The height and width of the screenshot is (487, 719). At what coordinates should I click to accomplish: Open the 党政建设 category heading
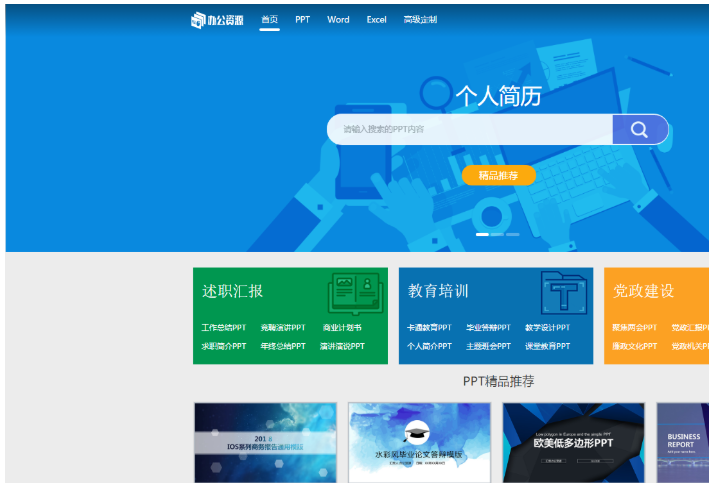(643, 291)
